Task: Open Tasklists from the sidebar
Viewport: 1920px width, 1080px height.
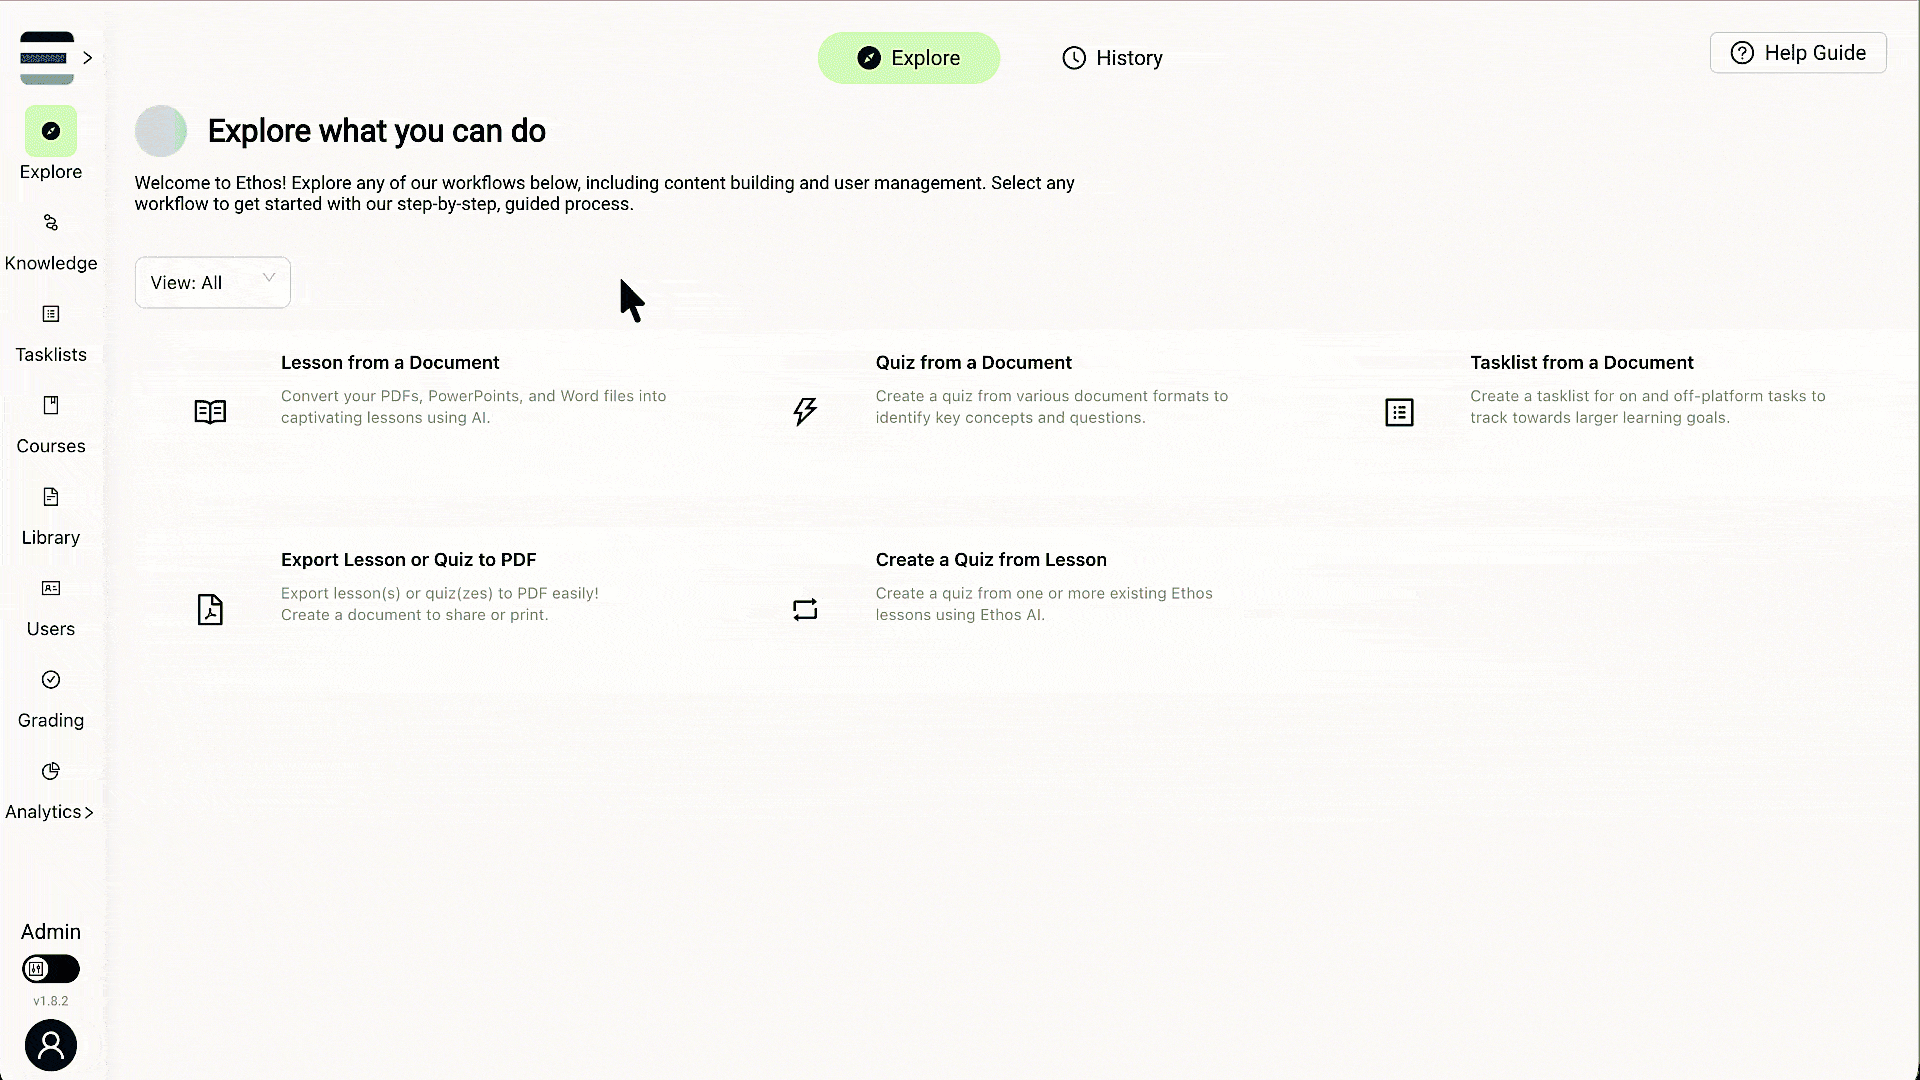Action: (x=51, y=314)
